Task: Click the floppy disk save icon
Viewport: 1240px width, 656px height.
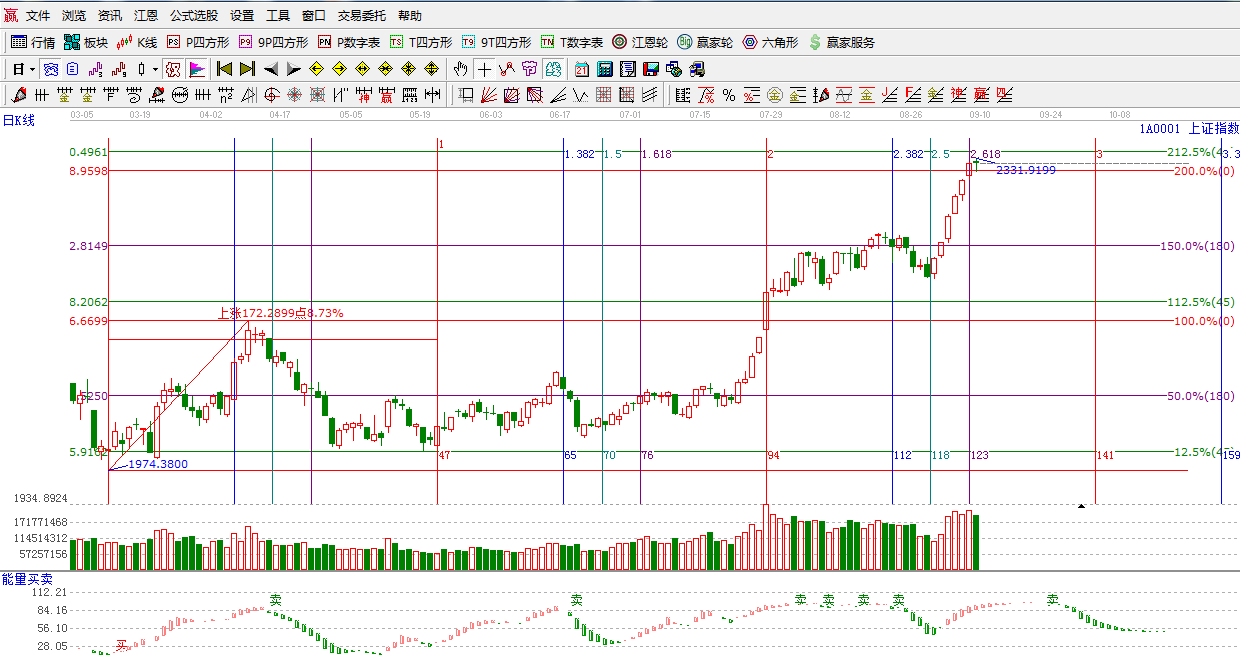Action: (x=651, y=69)
